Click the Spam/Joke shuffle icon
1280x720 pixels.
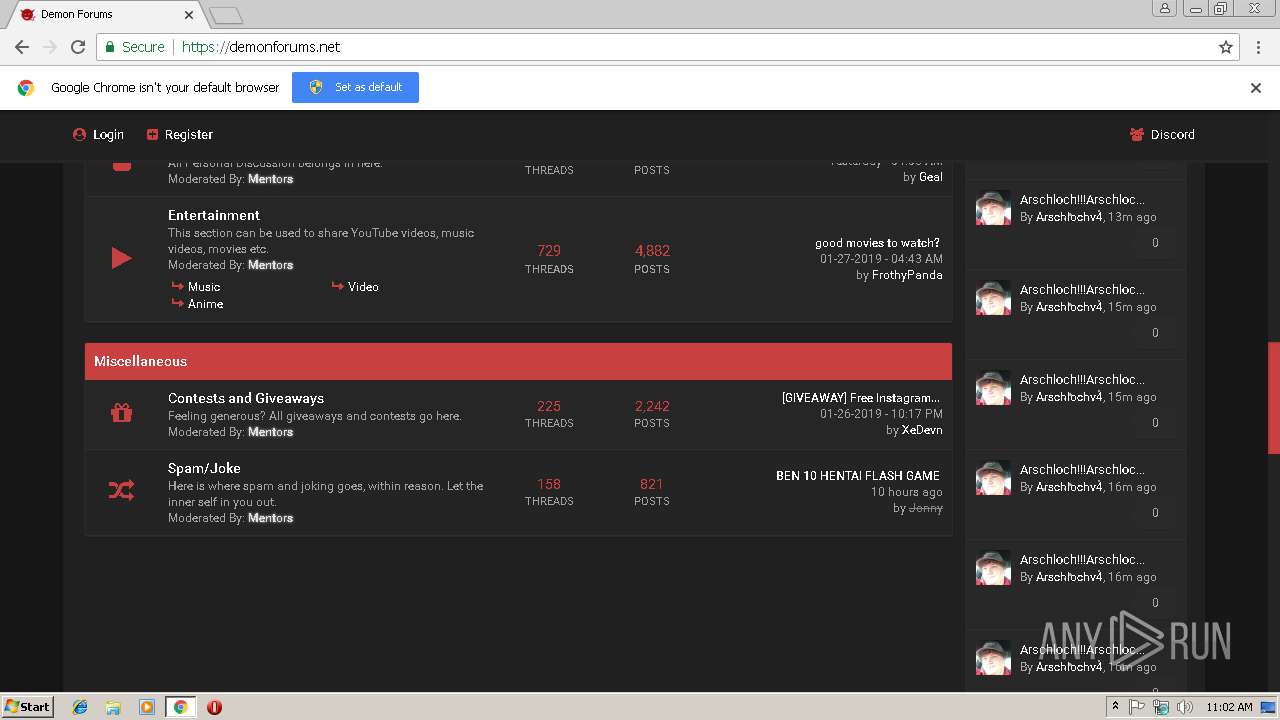[121, 490]
